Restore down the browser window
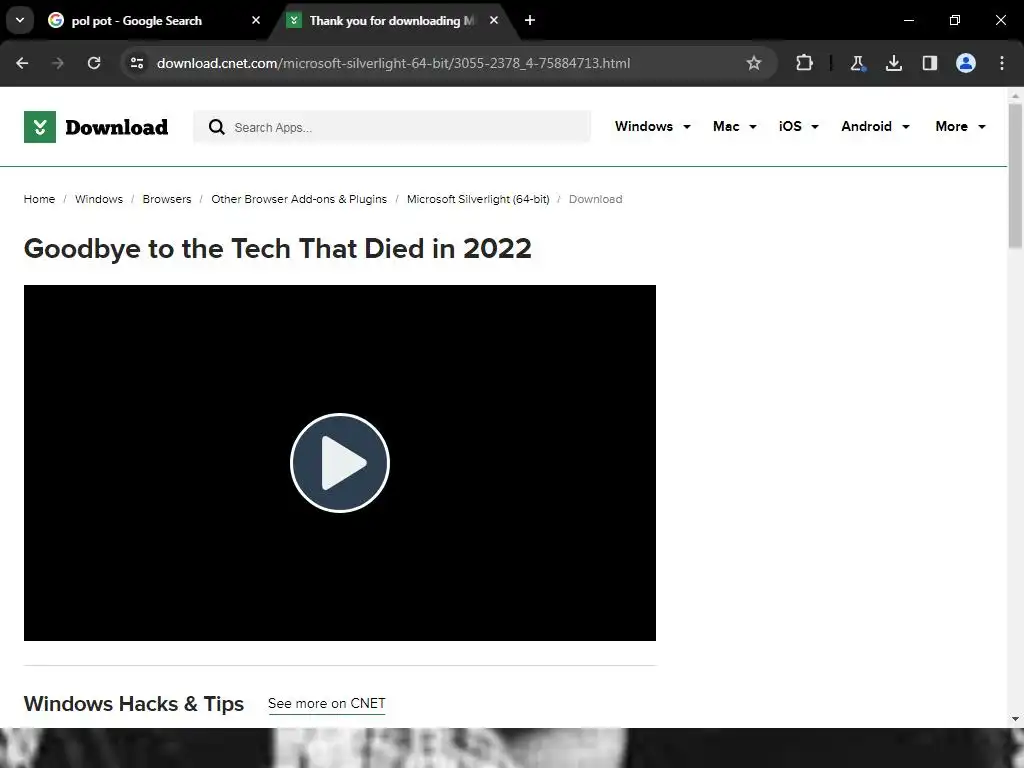This screenshot has width=1024, height=768. 955,20
